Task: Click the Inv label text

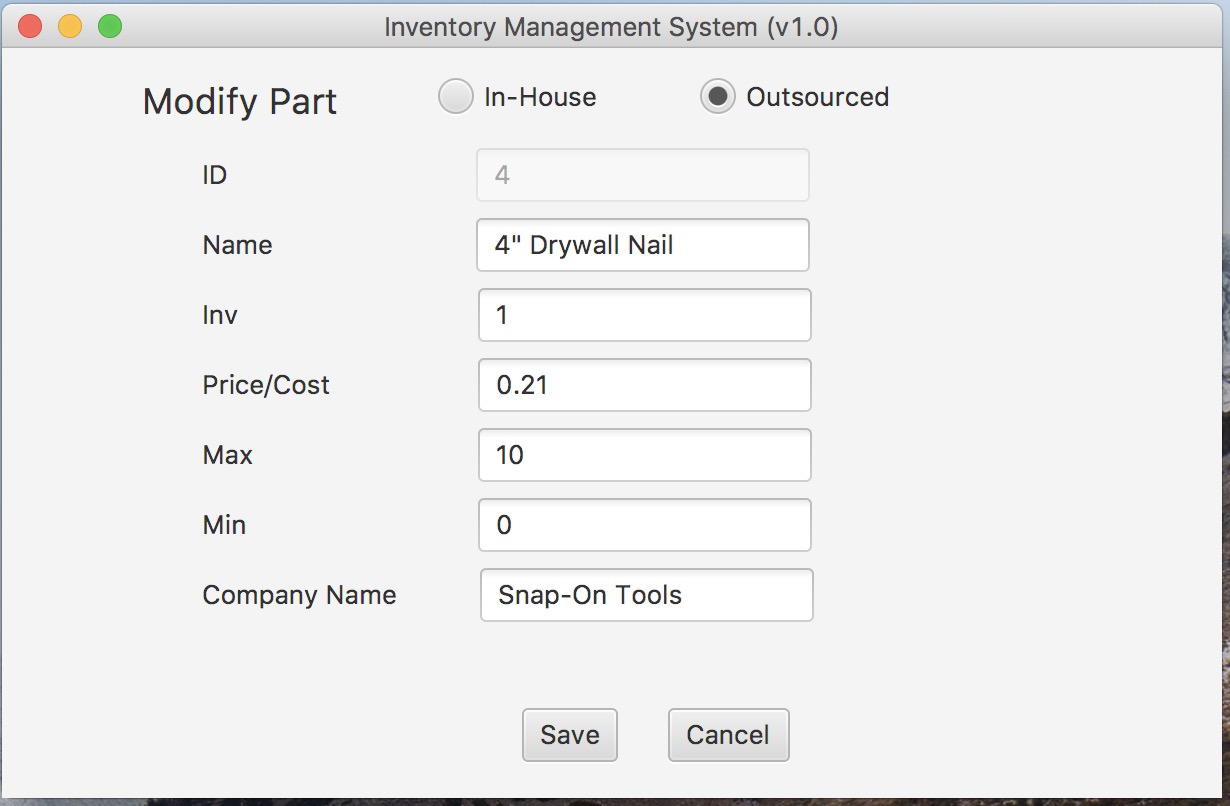Action: (220, 316)
